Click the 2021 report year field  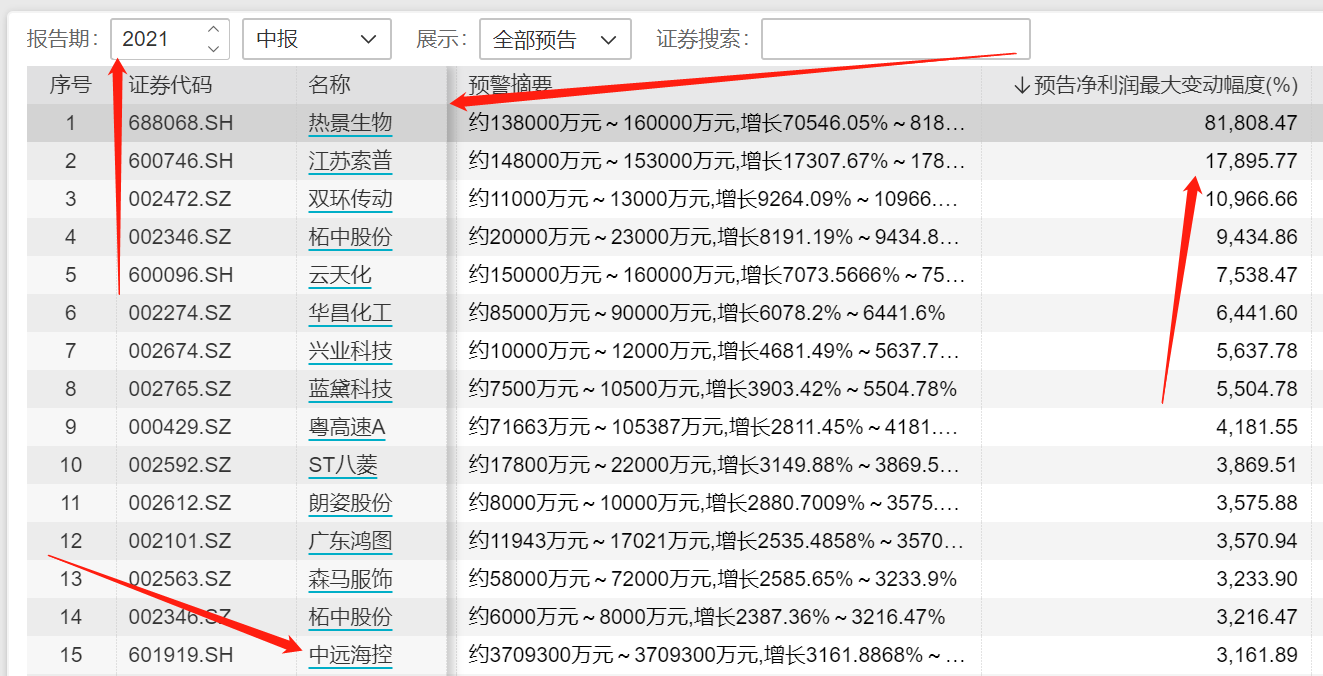pos(158,40)
